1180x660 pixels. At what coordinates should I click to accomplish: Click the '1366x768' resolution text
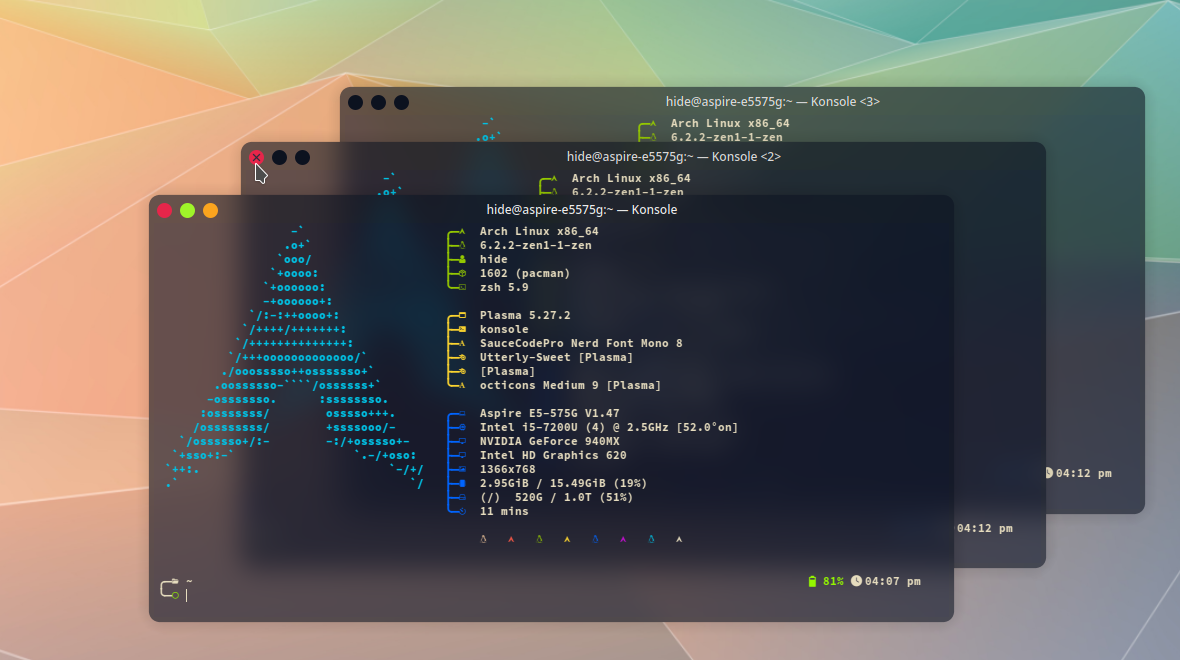coord(507,470)
